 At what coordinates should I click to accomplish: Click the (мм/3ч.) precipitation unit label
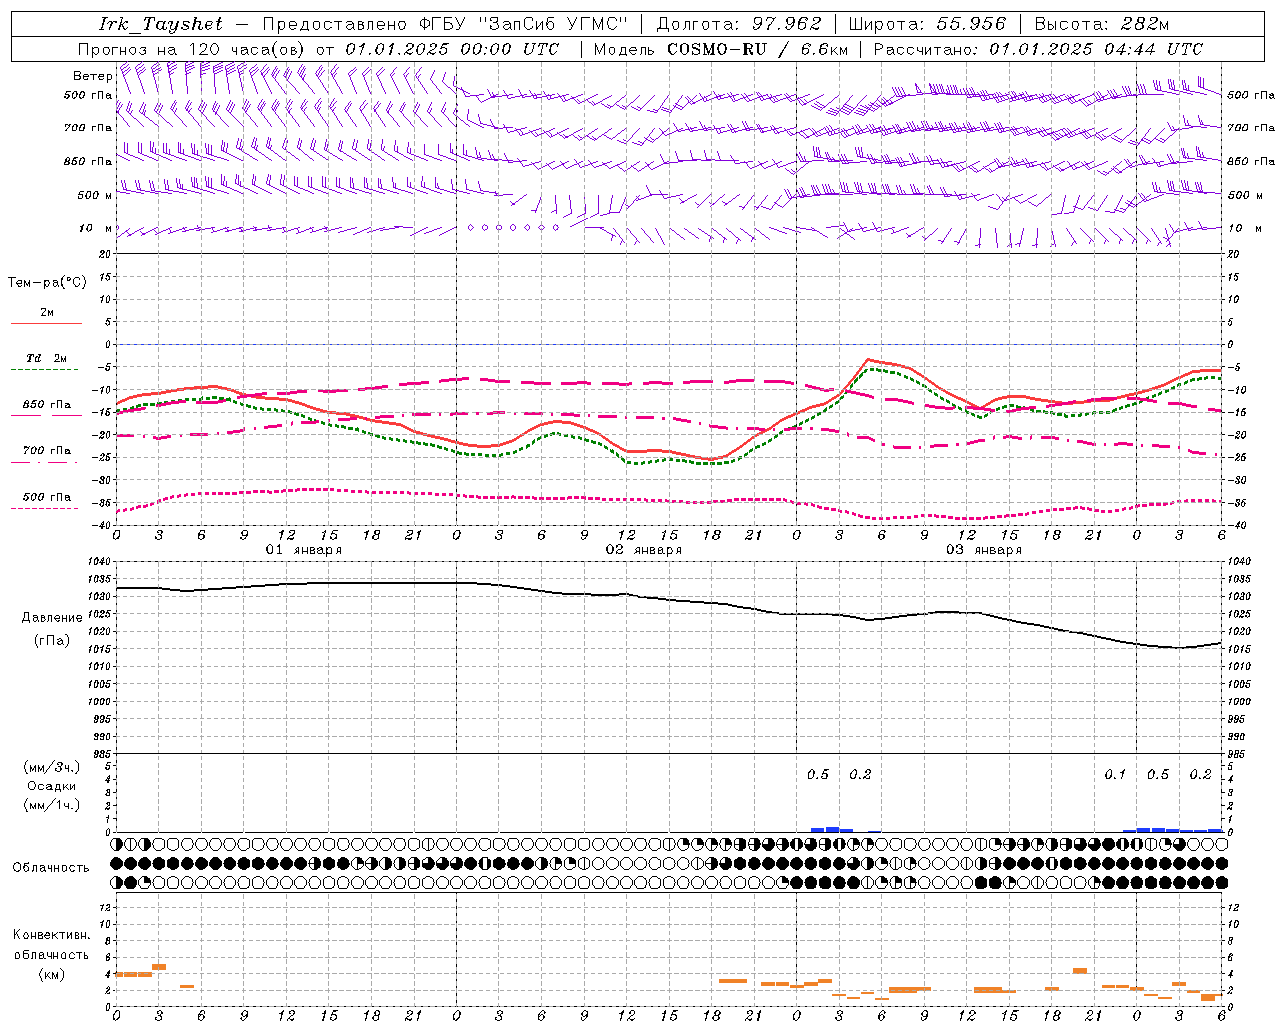52,768
